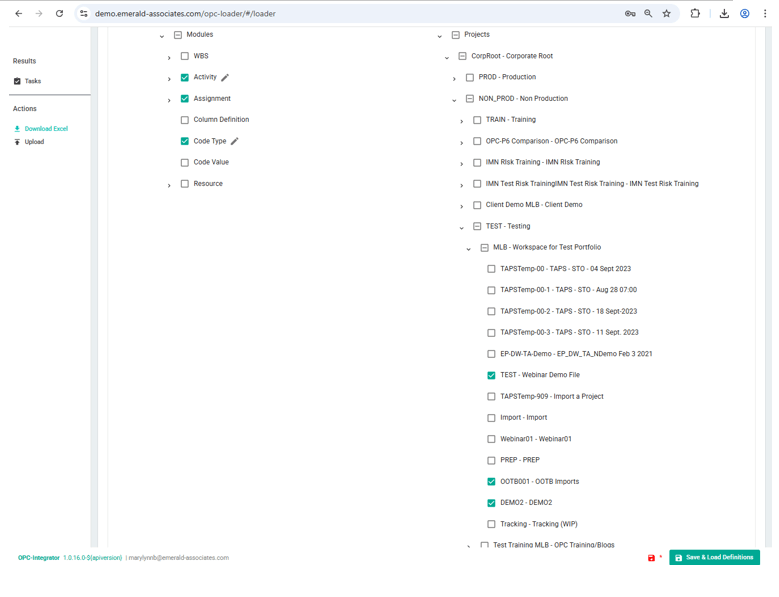The image size is (779, 597).
Task: Check Webinar01 - Webinar01 project checkbox
Action: click(x=491, y=439)
